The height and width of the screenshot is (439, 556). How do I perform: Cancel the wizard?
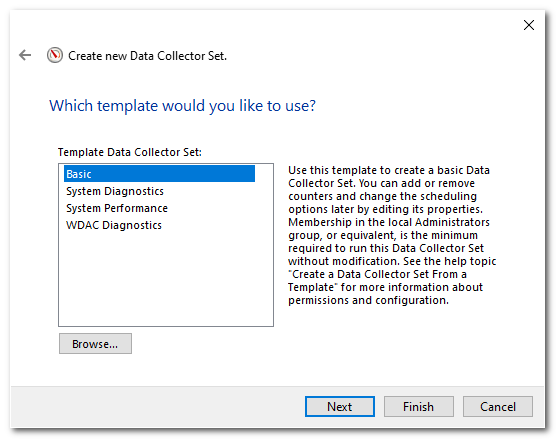pos(497,406)
